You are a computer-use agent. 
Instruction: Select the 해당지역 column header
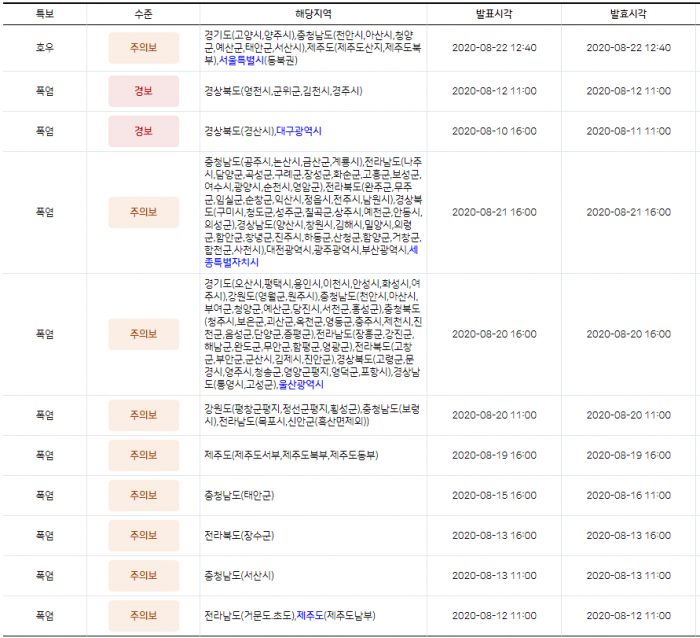click(x=313, y=14)
